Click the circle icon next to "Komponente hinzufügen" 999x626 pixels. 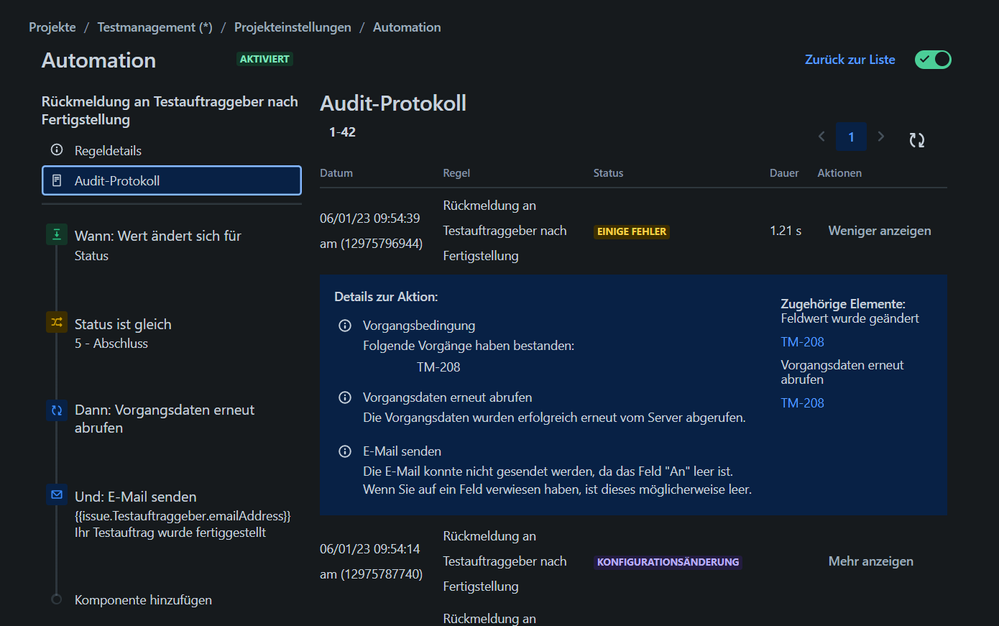pos(57,600)
